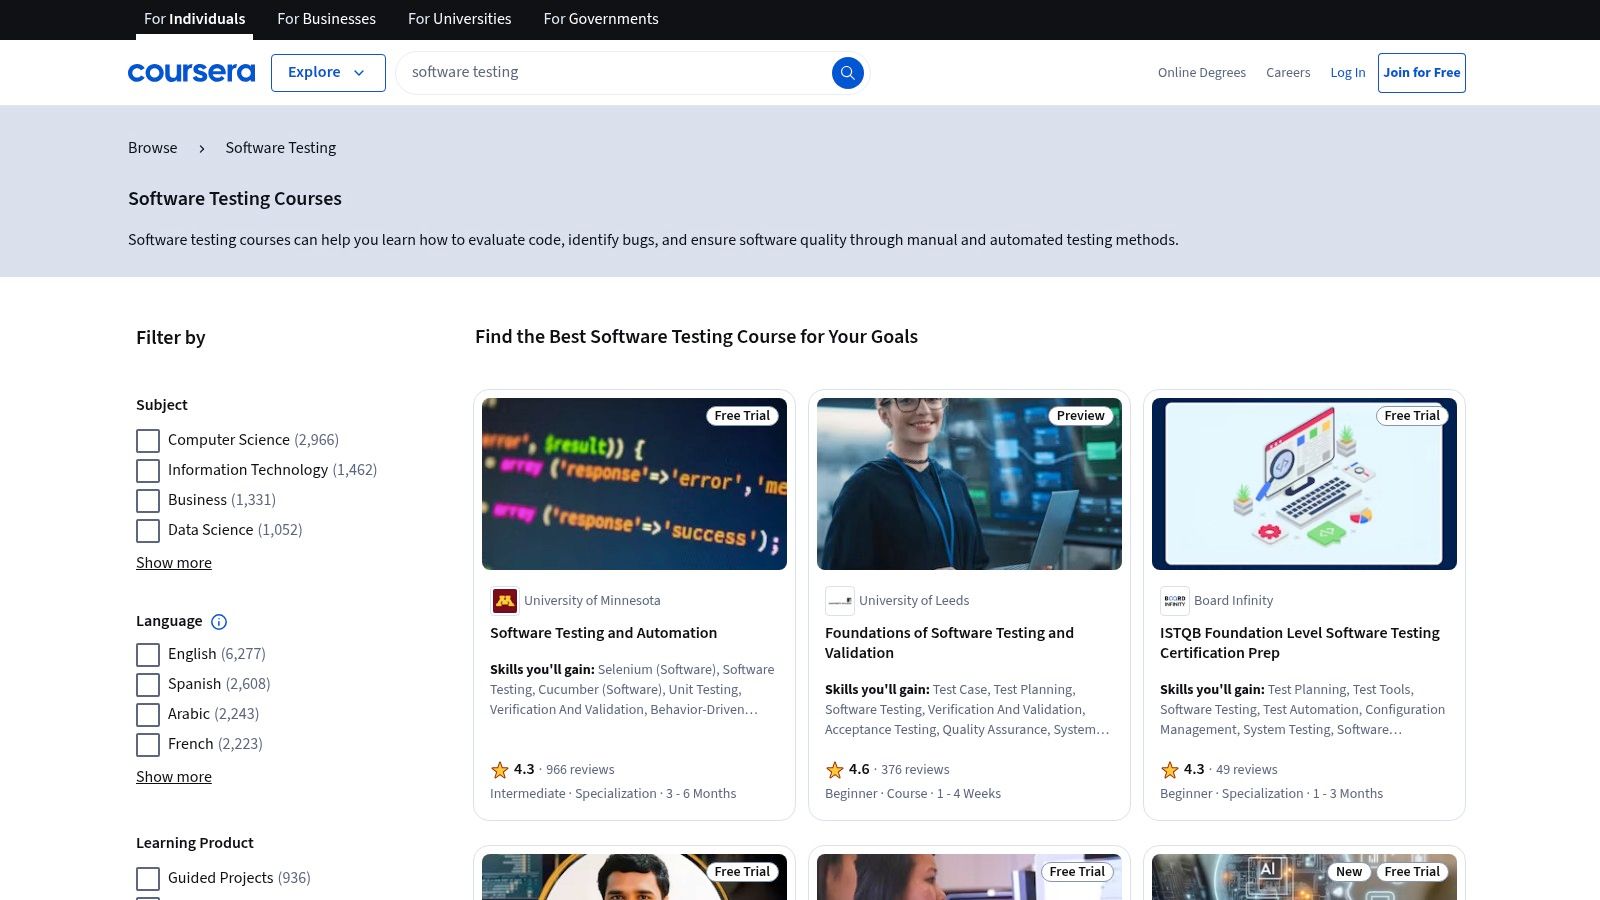Select the English language checkbox
Viewport: 1600px width, 900px height.
[x=148, y=655]
